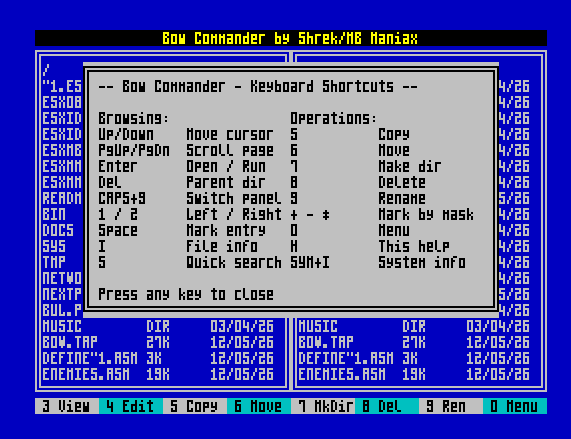Open 0 Menu in the bottom key bar
Viewport: 571px width, 439px height.
click(515, 406)
